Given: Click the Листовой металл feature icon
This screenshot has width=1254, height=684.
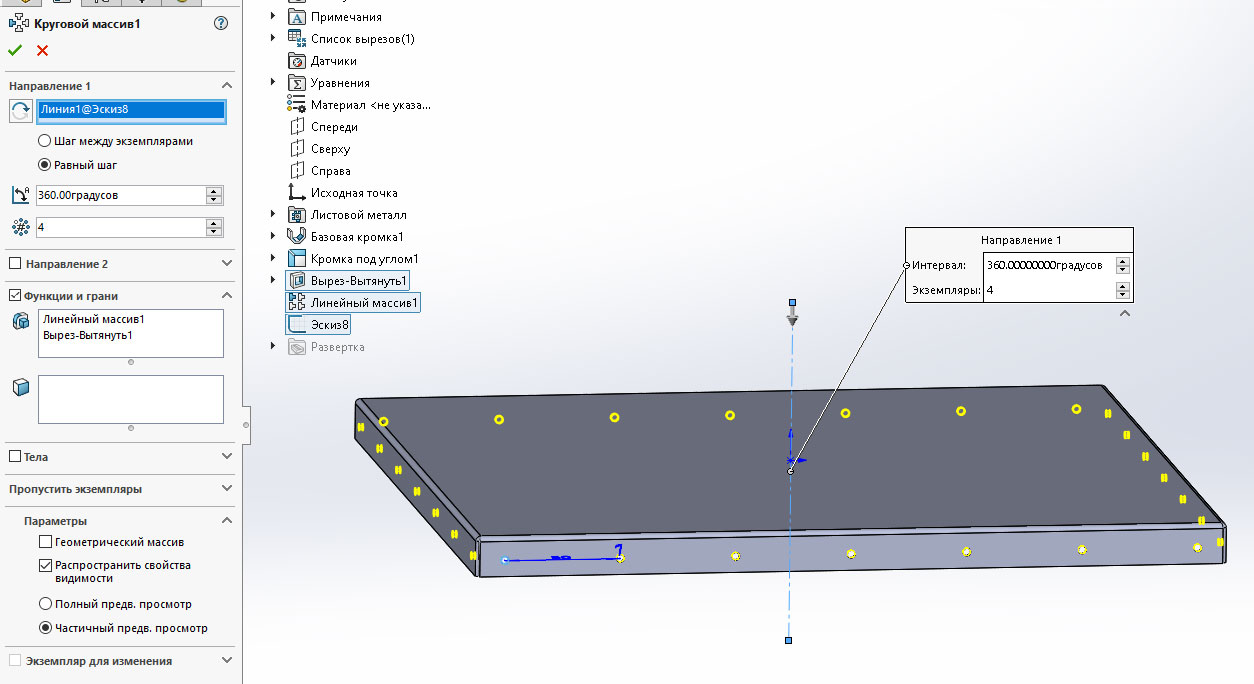Looking at the screenshot, I should (x=296, y=215).
